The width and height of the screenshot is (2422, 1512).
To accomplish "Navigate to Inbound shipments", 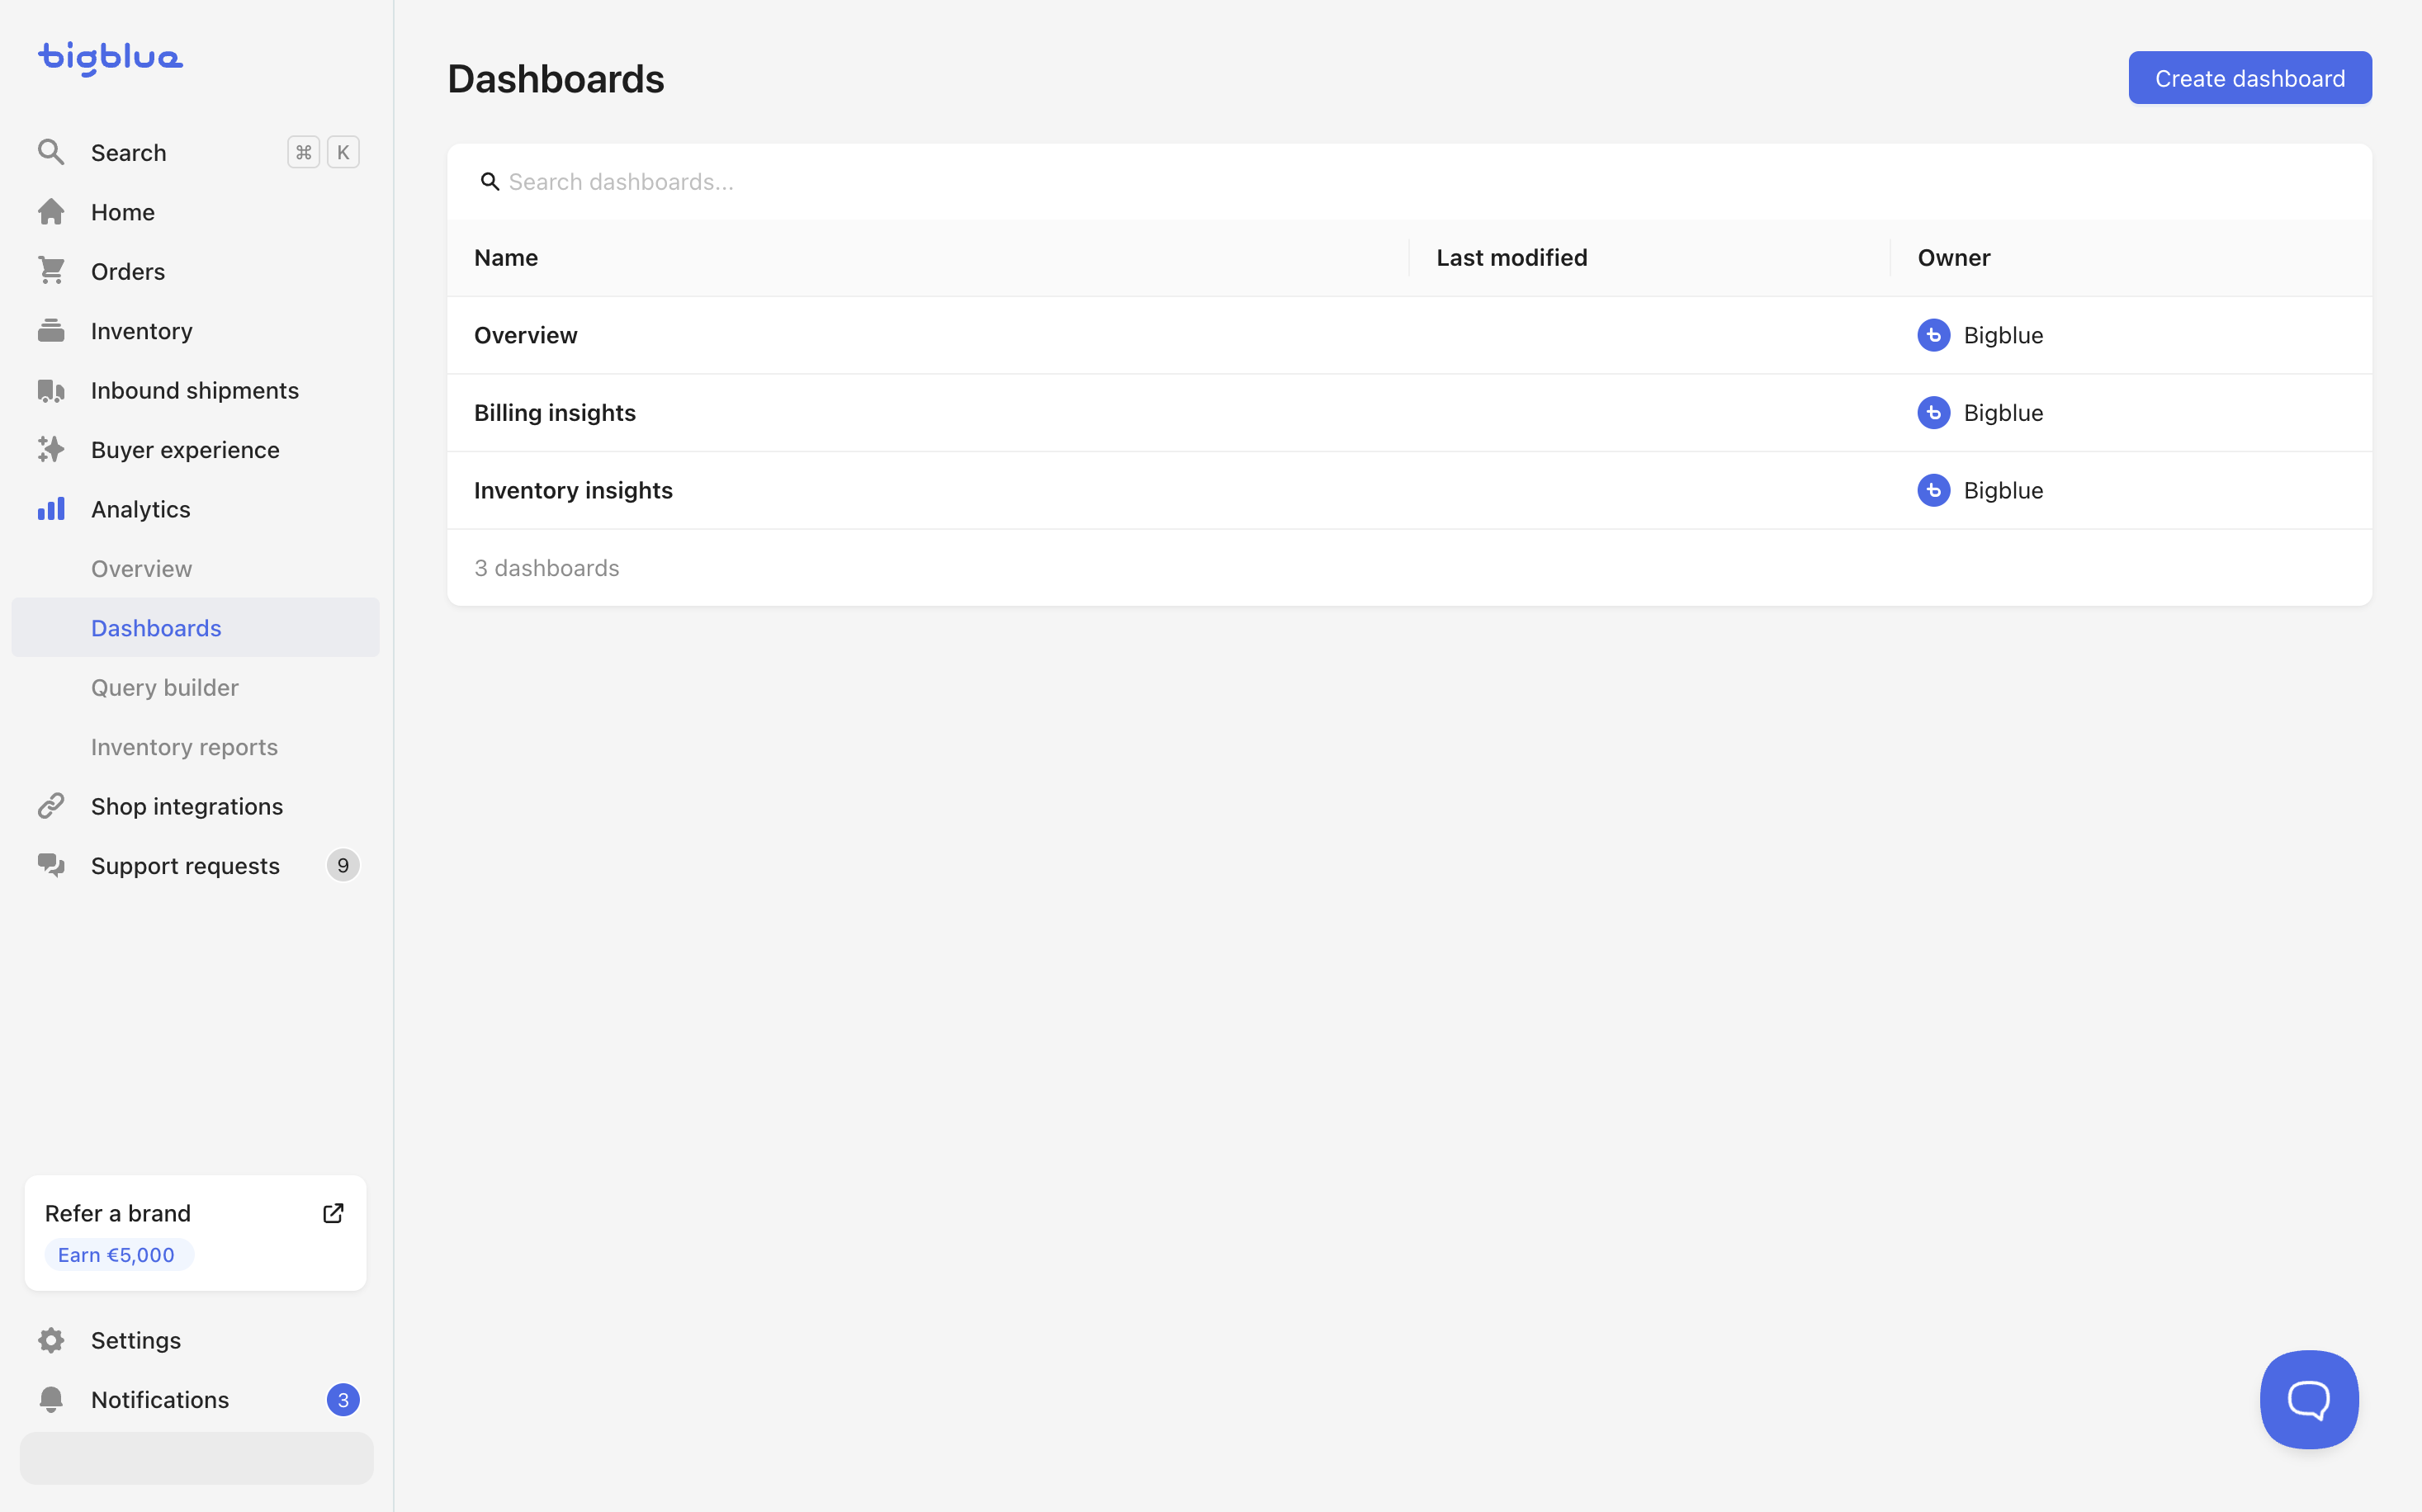I will (x=196, y=390).
